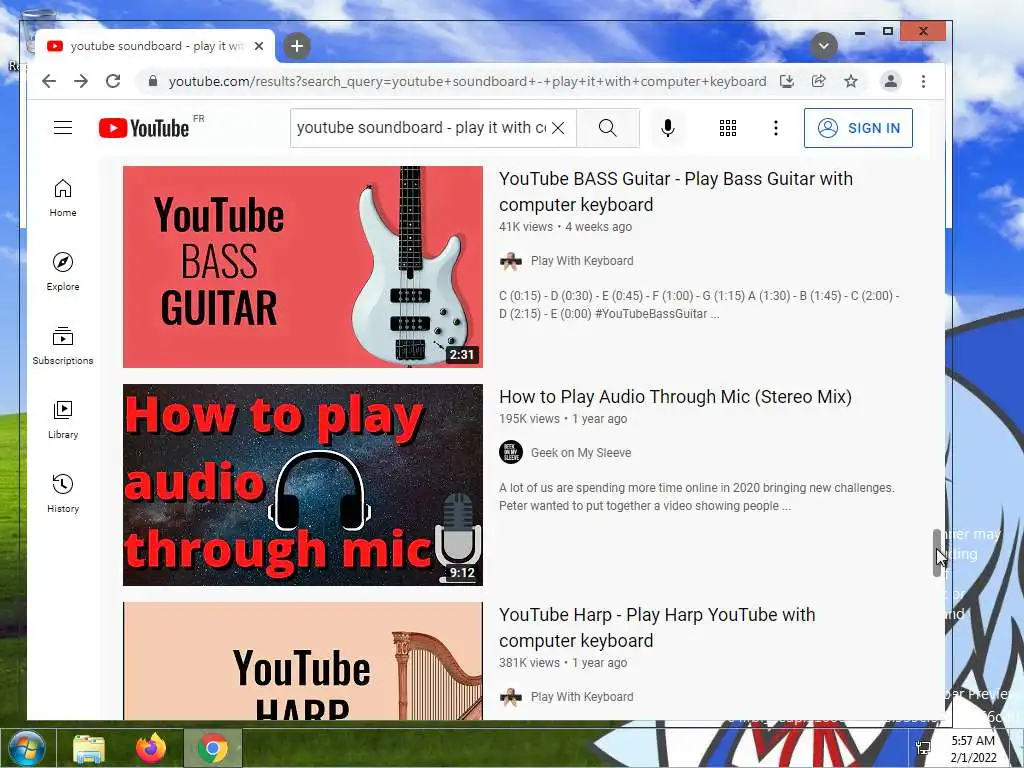Go to YouTube home via logo
Image resolution: width=1024 pixels, height=768 pixels.
[x=144, y=128]
